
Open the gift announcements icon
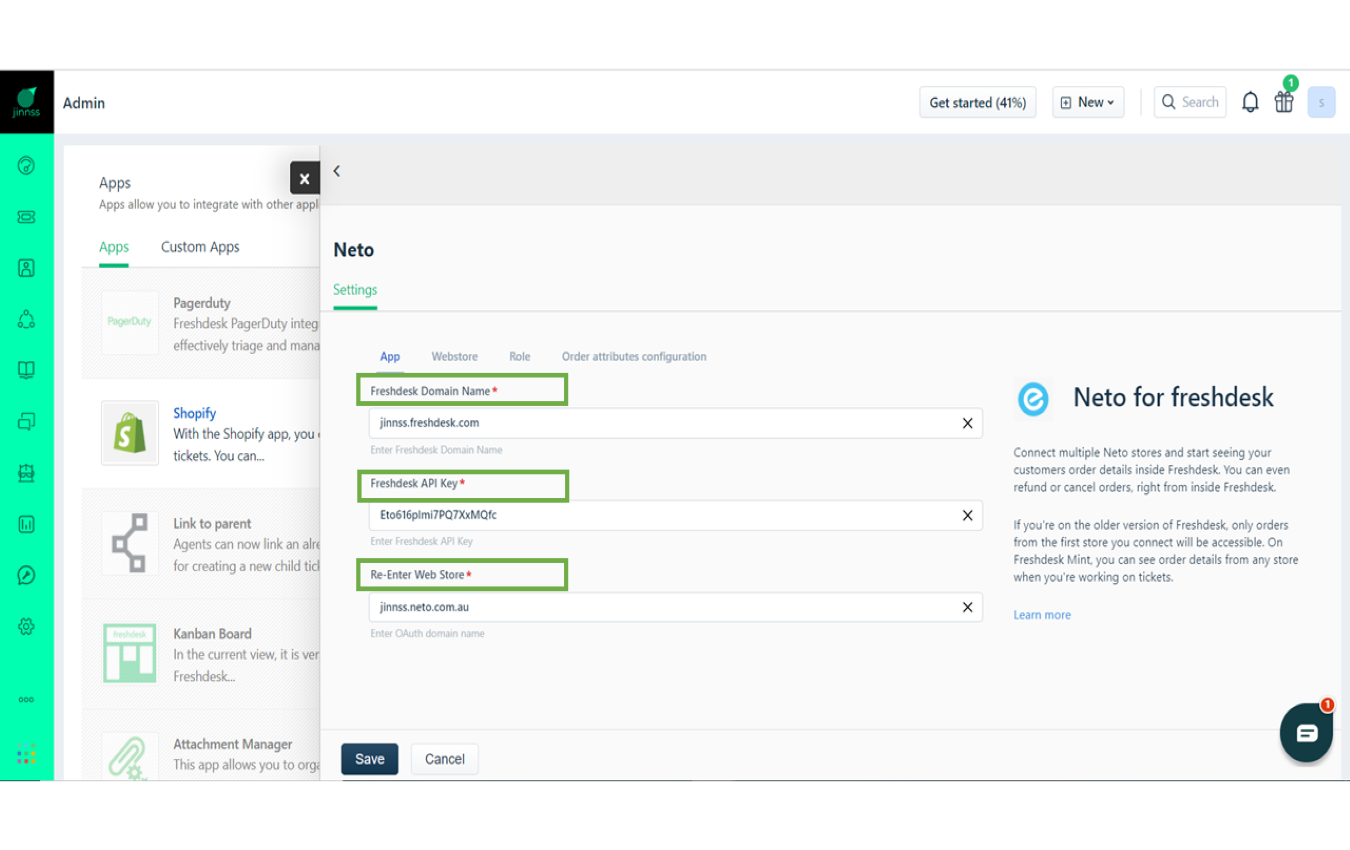coord(1284,101)
